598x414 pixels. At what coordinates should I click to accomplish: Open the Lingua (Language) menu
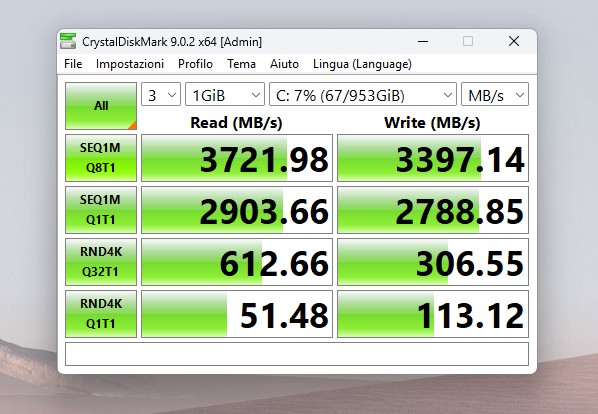tap(362, 64)
